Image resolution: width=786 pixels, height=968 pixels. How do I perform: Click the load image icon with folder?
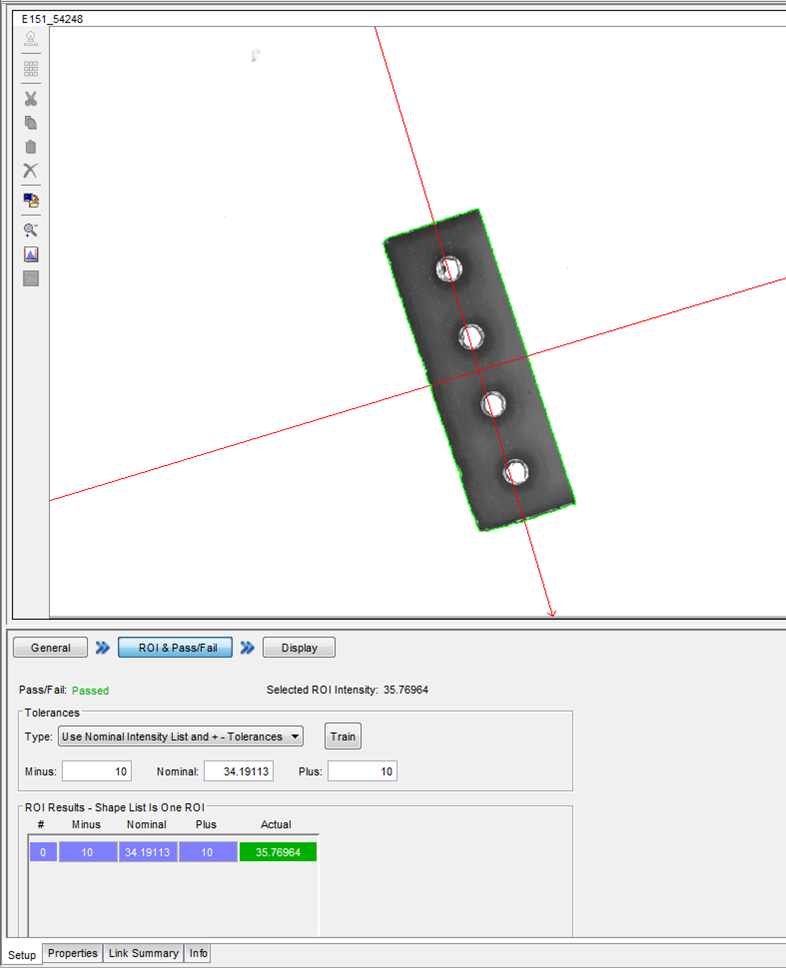[31, 201]
